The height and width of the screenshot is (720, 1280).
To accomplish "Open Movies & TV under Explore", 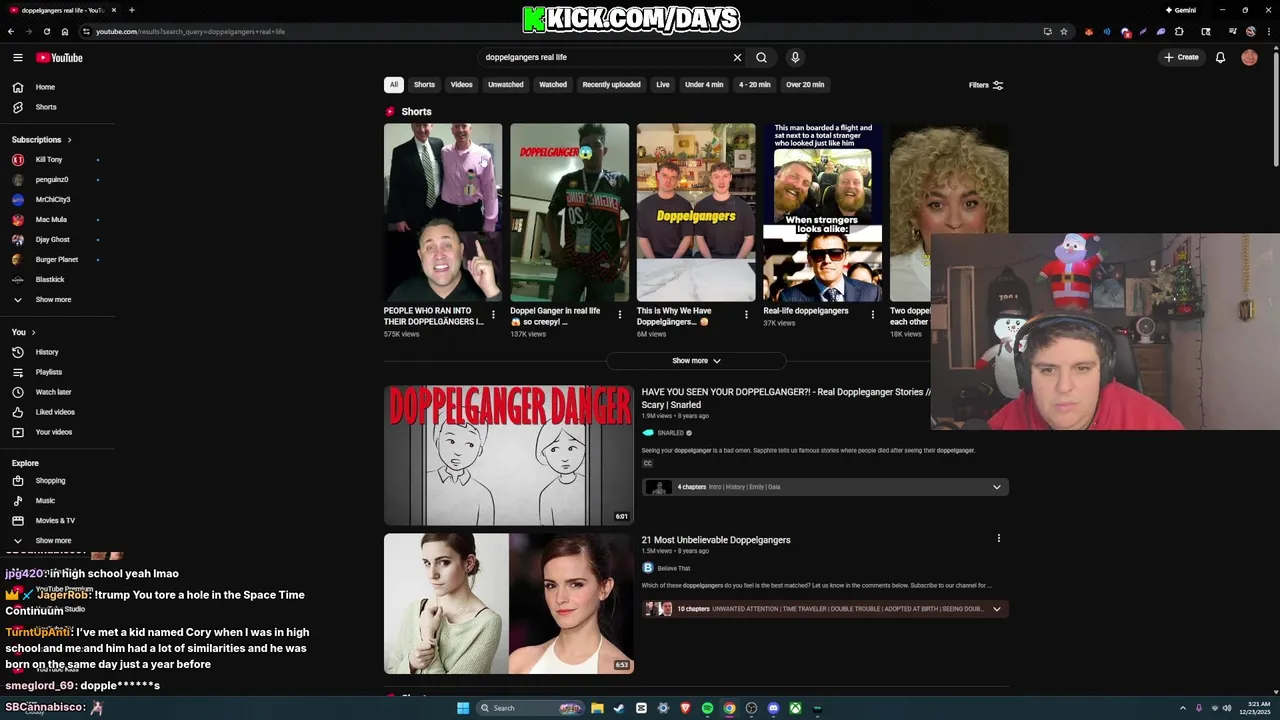I will point(57,521).
